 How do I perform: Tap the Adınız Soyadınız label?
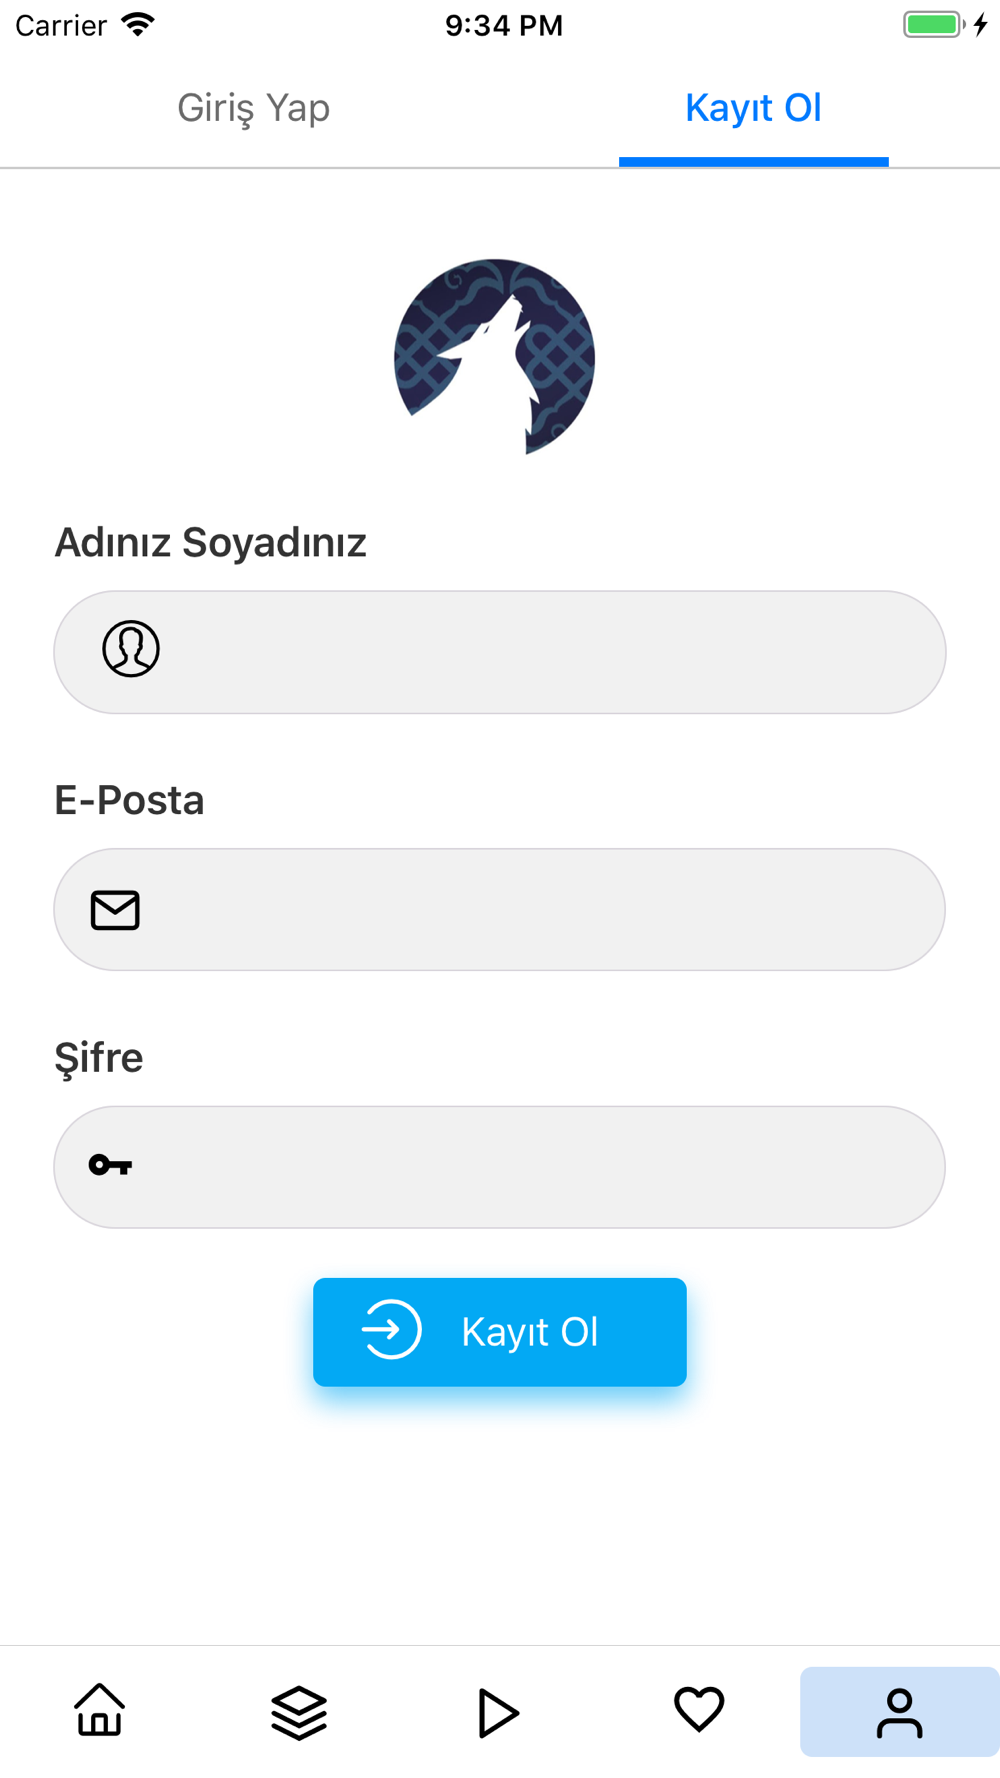pyautogui.click(x=211, y=543)
